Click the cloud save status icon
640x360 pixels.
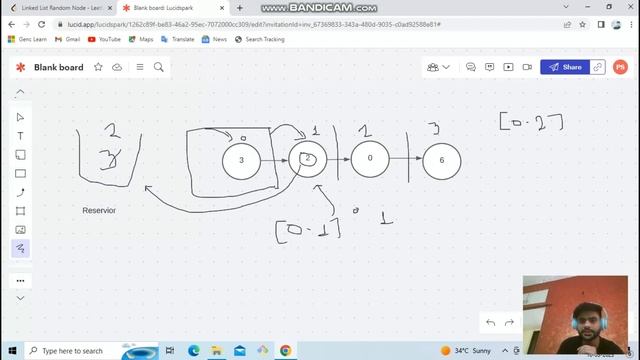pos(117,67)
